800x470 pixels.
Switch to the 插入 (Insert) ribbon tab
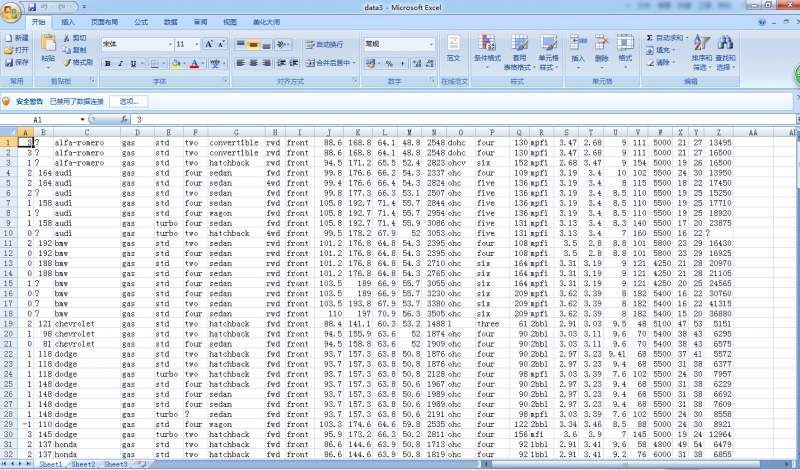(68, 22)
